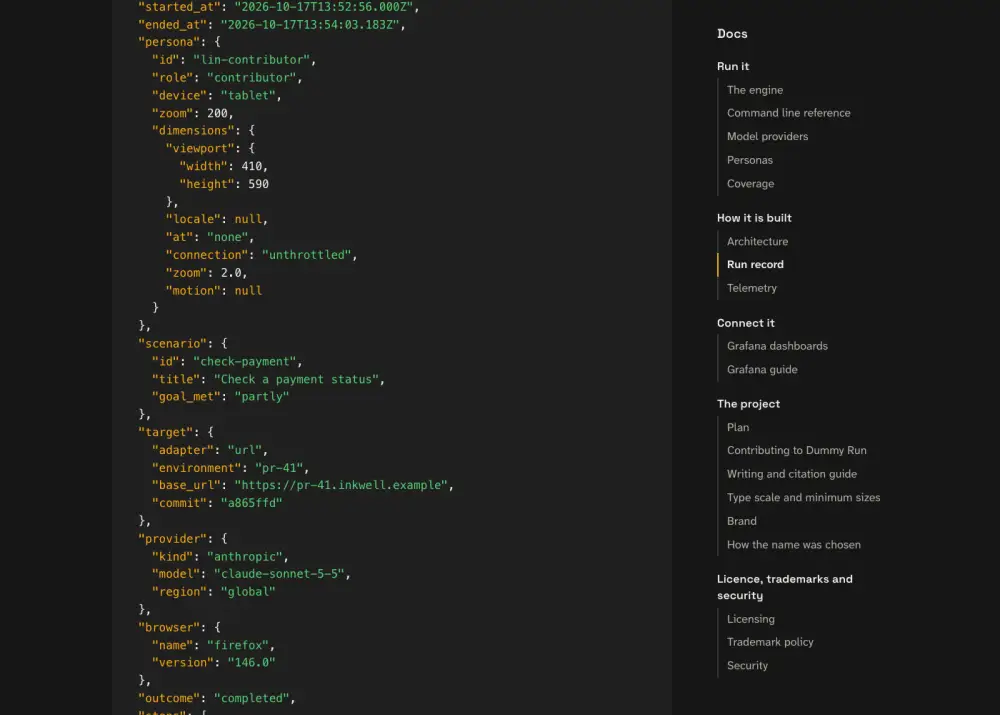Click the base_url "https://pr-41.inkwell.example" string
The image size is (1000, 715).
pyautogui.click(x=341, y=485)
